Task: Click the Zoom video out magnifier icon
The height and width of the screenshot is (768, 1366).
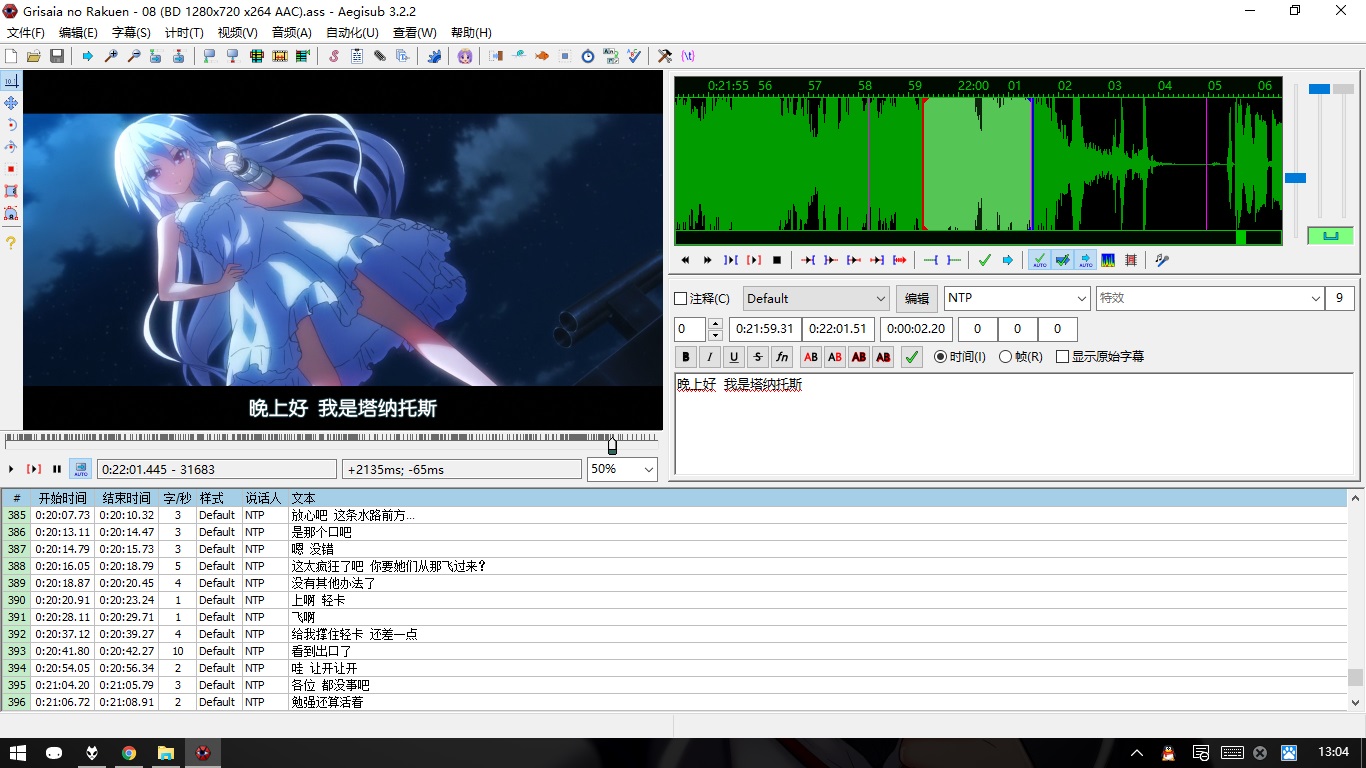Action: click(134, 56)
